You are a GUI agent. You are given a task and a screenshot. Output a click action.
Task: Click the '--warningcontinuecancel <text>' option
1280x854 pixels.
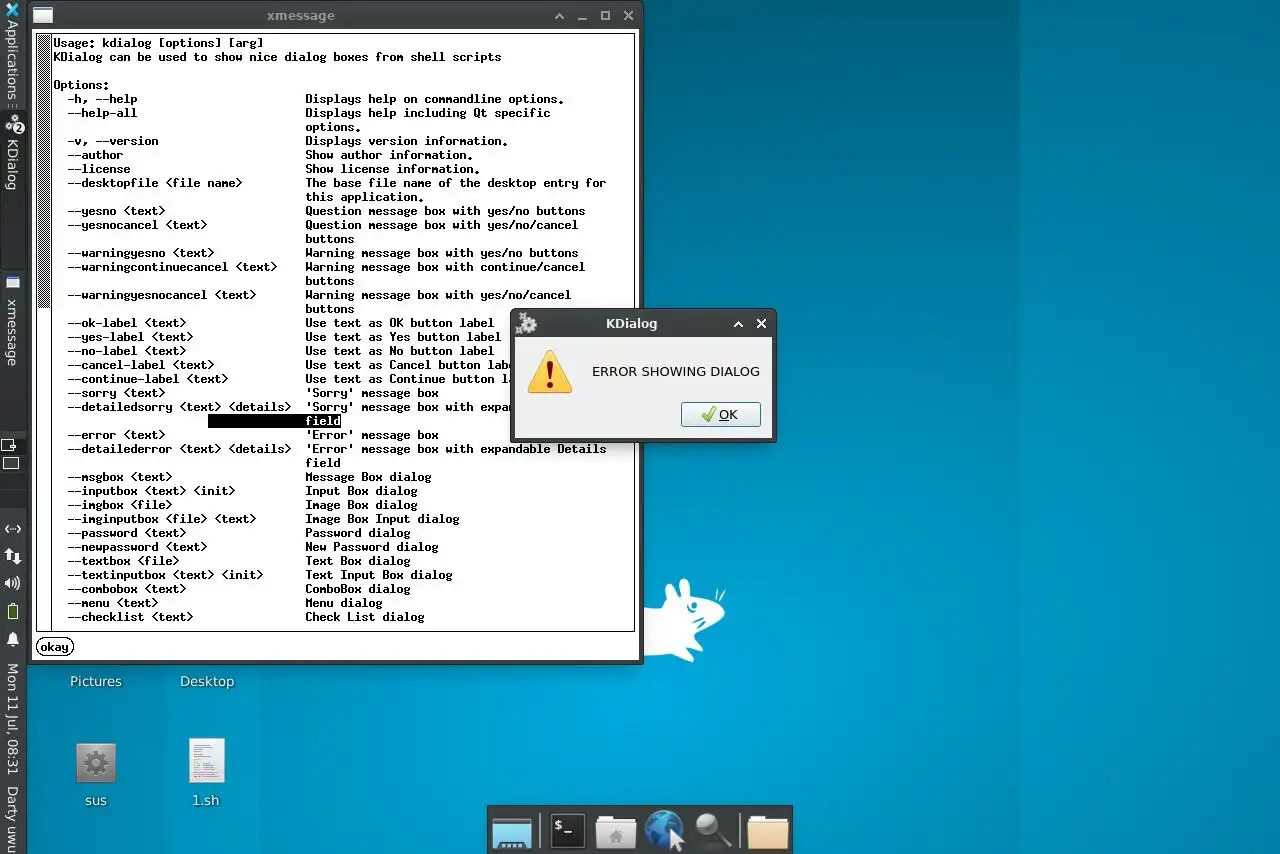(172, 267)
